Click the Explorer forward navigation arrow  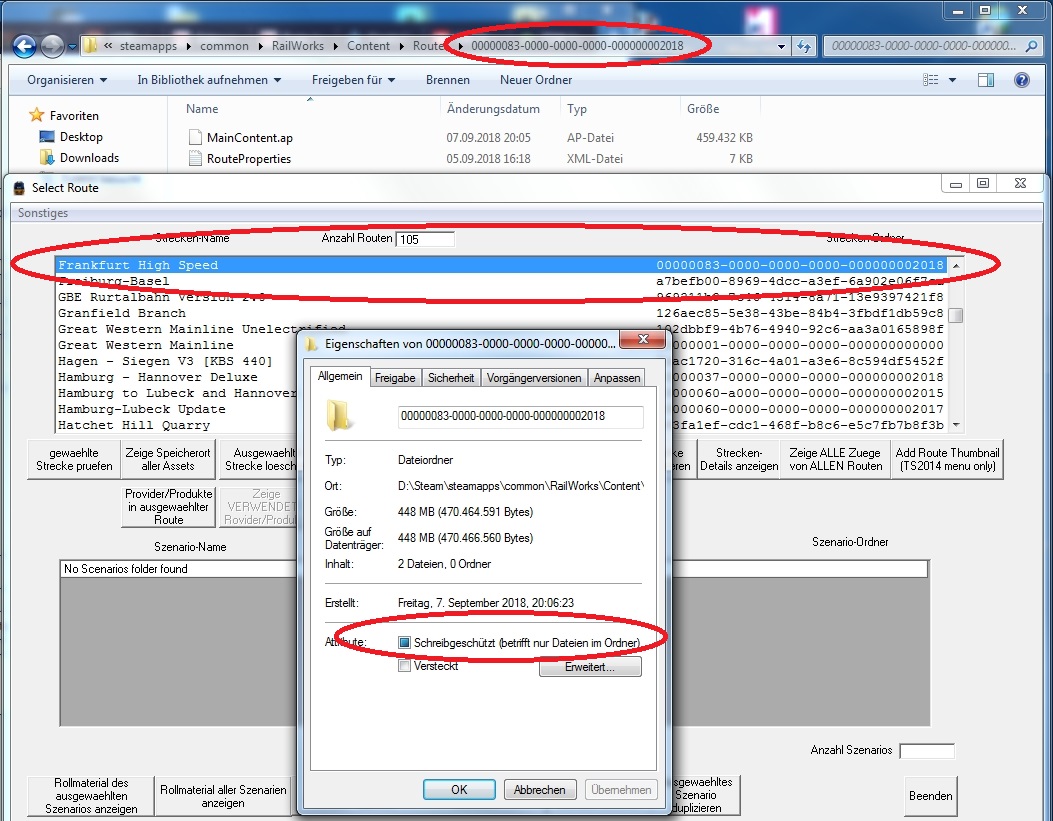click(x=53, y=46)
